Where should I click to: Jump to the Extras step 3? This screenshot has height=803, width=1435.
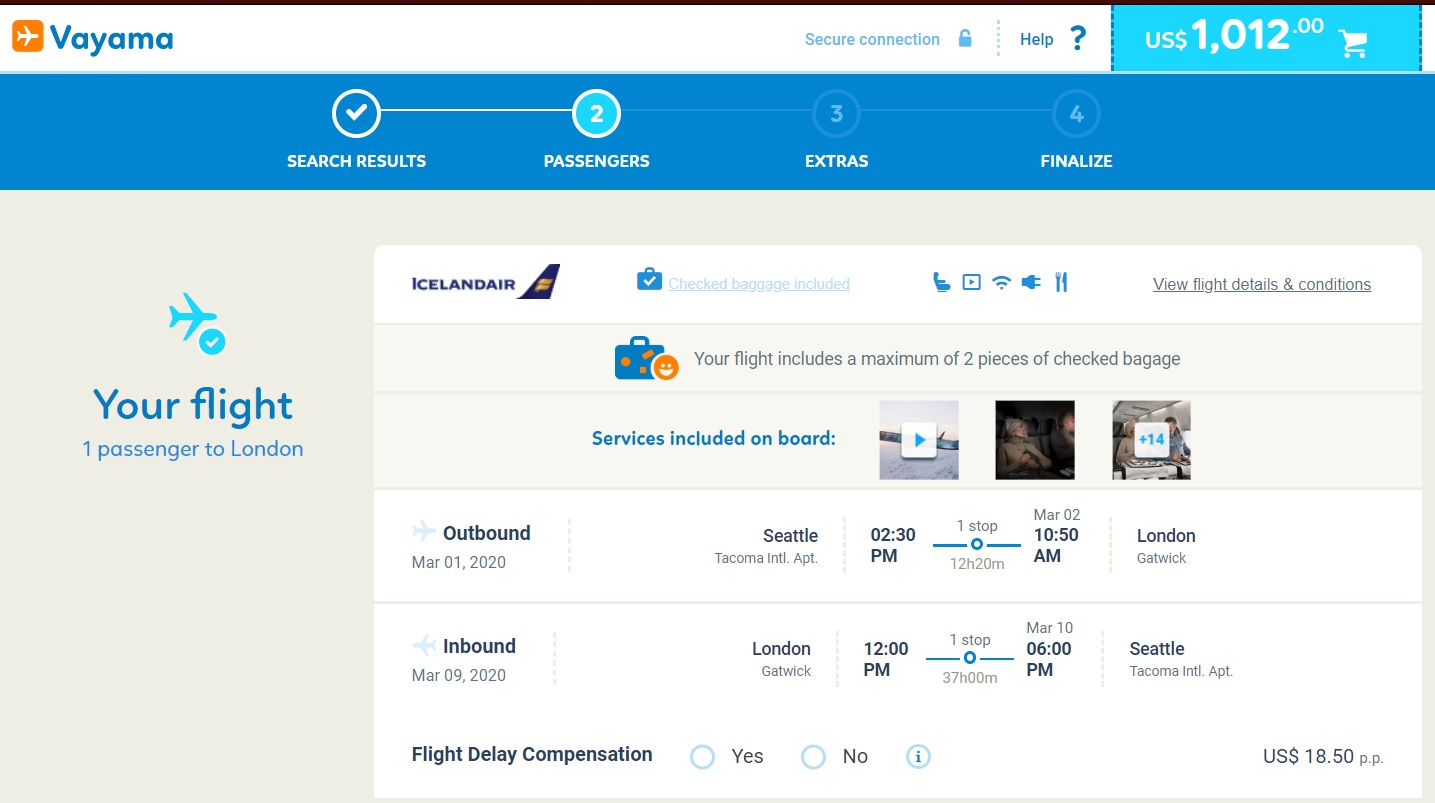click(836, 115)
